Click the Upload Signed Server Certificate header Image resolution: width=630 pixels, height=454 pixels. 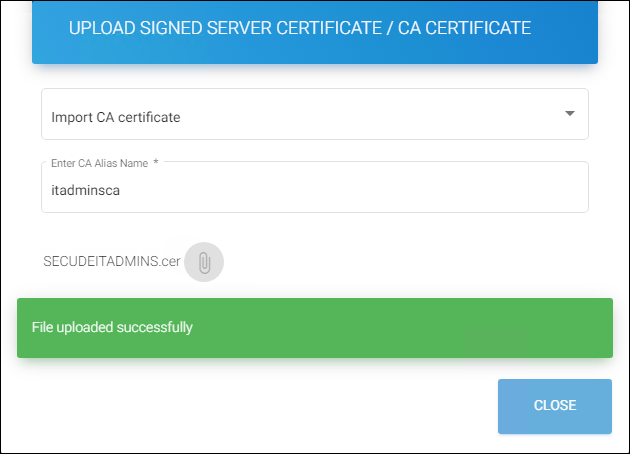[300, 28]
